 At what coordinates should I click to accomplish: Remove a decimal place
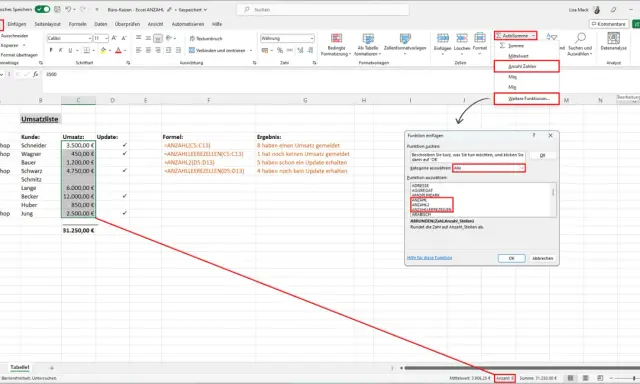[311, 50]
